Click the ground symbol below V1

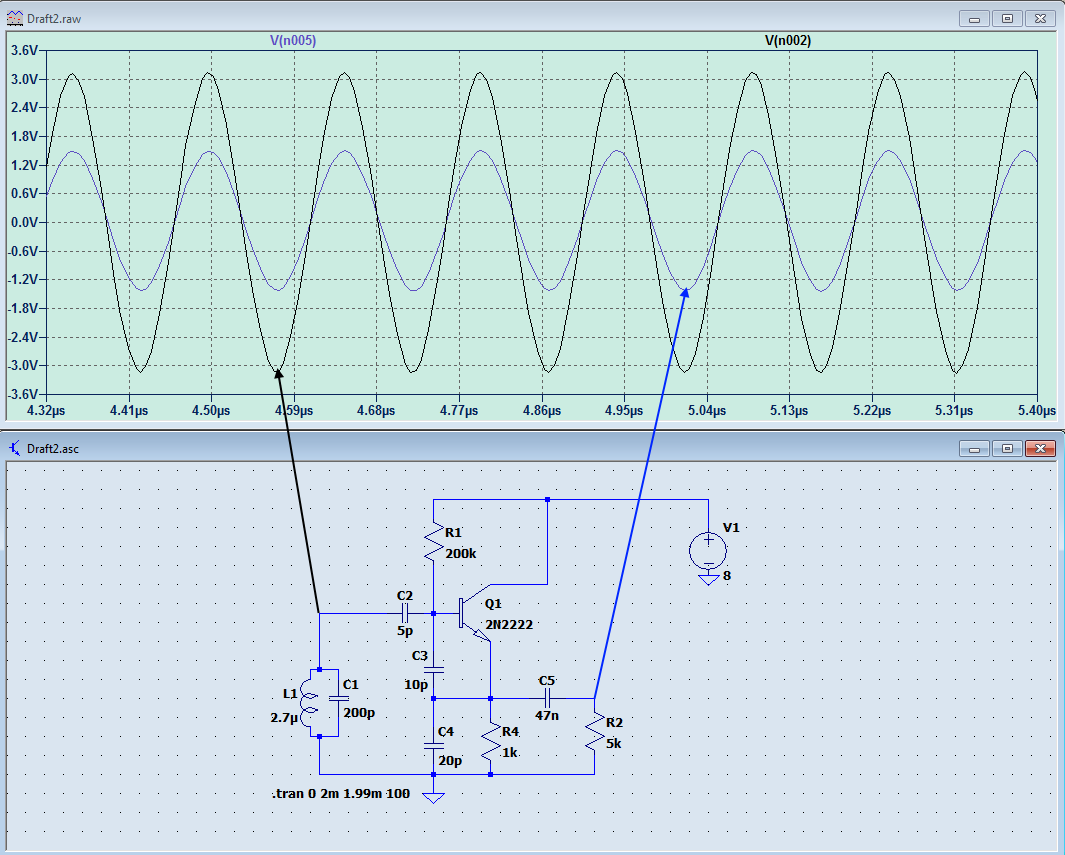point(708,579)
